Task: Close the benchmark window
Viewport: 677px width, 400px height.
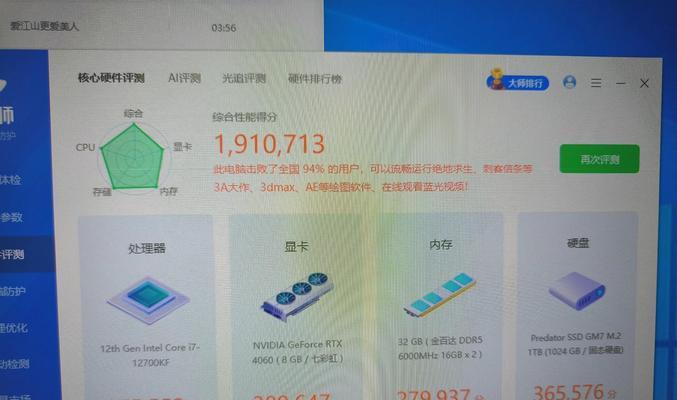Action: (644, 83)
